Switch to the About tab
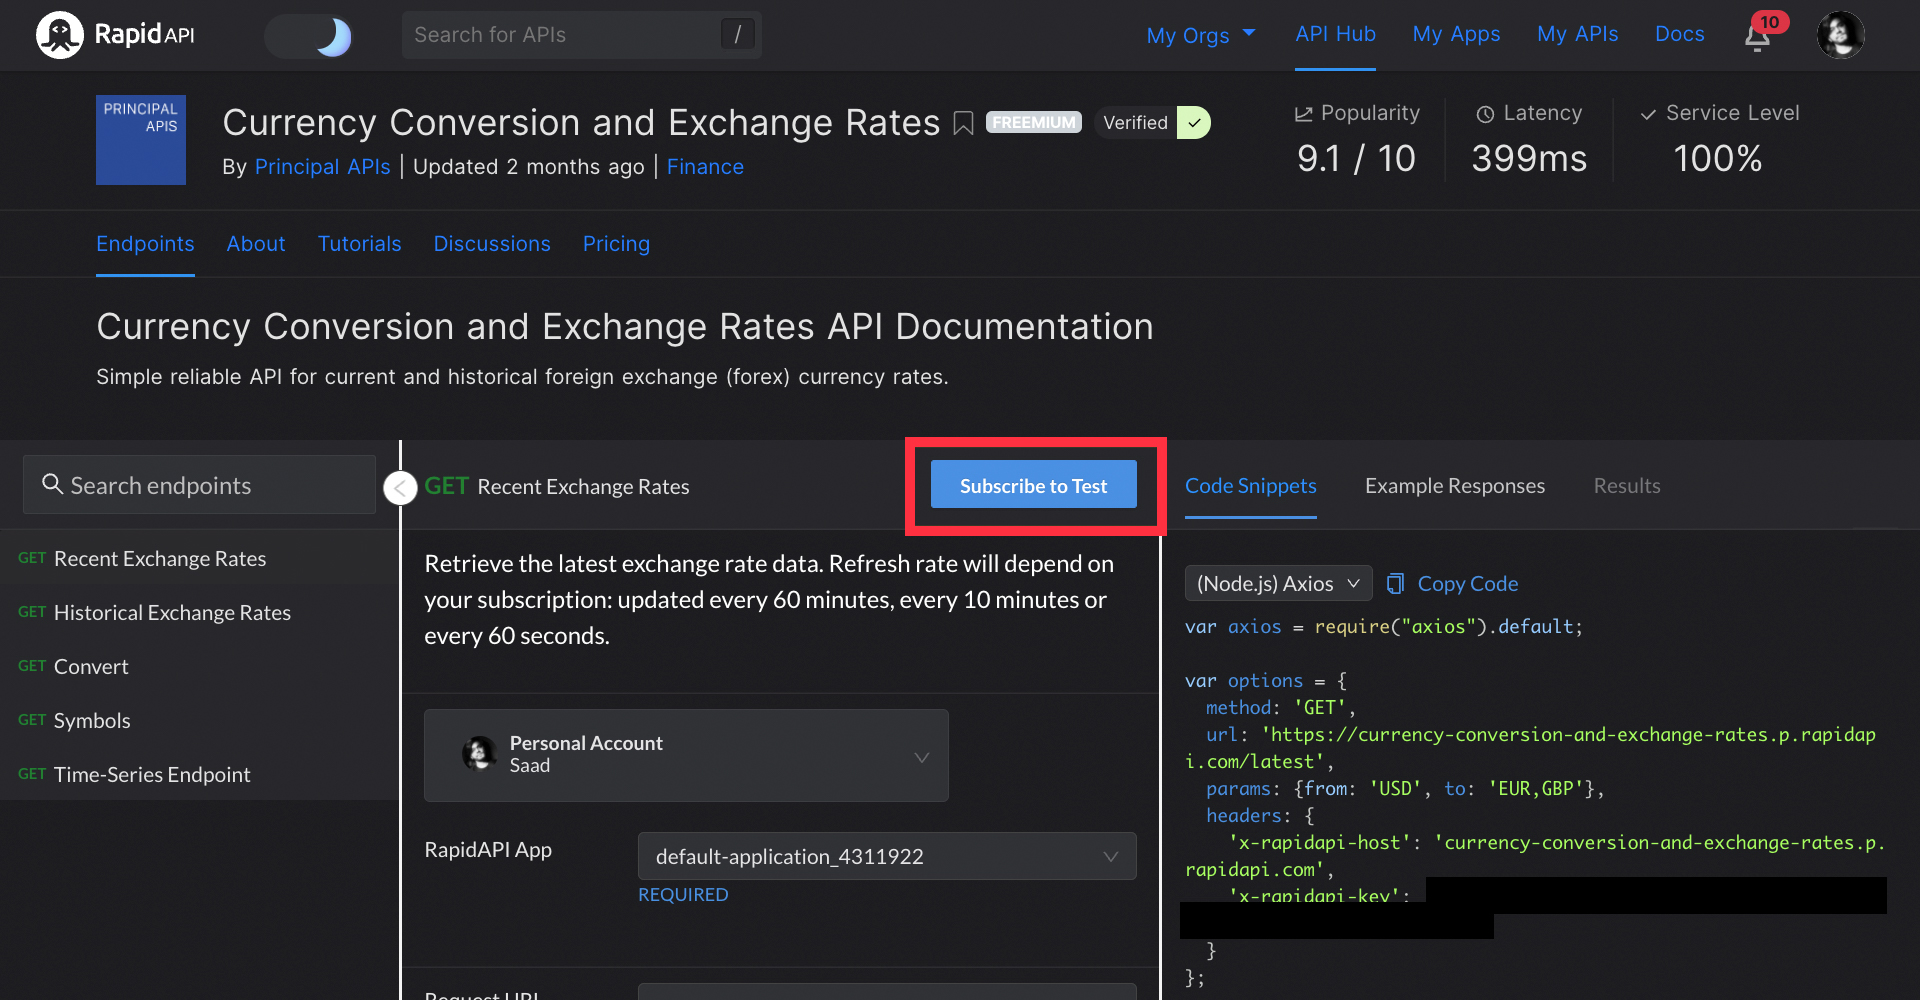Image resolution: width=1920 pixels, height=1000 pixels. (256, 244)
